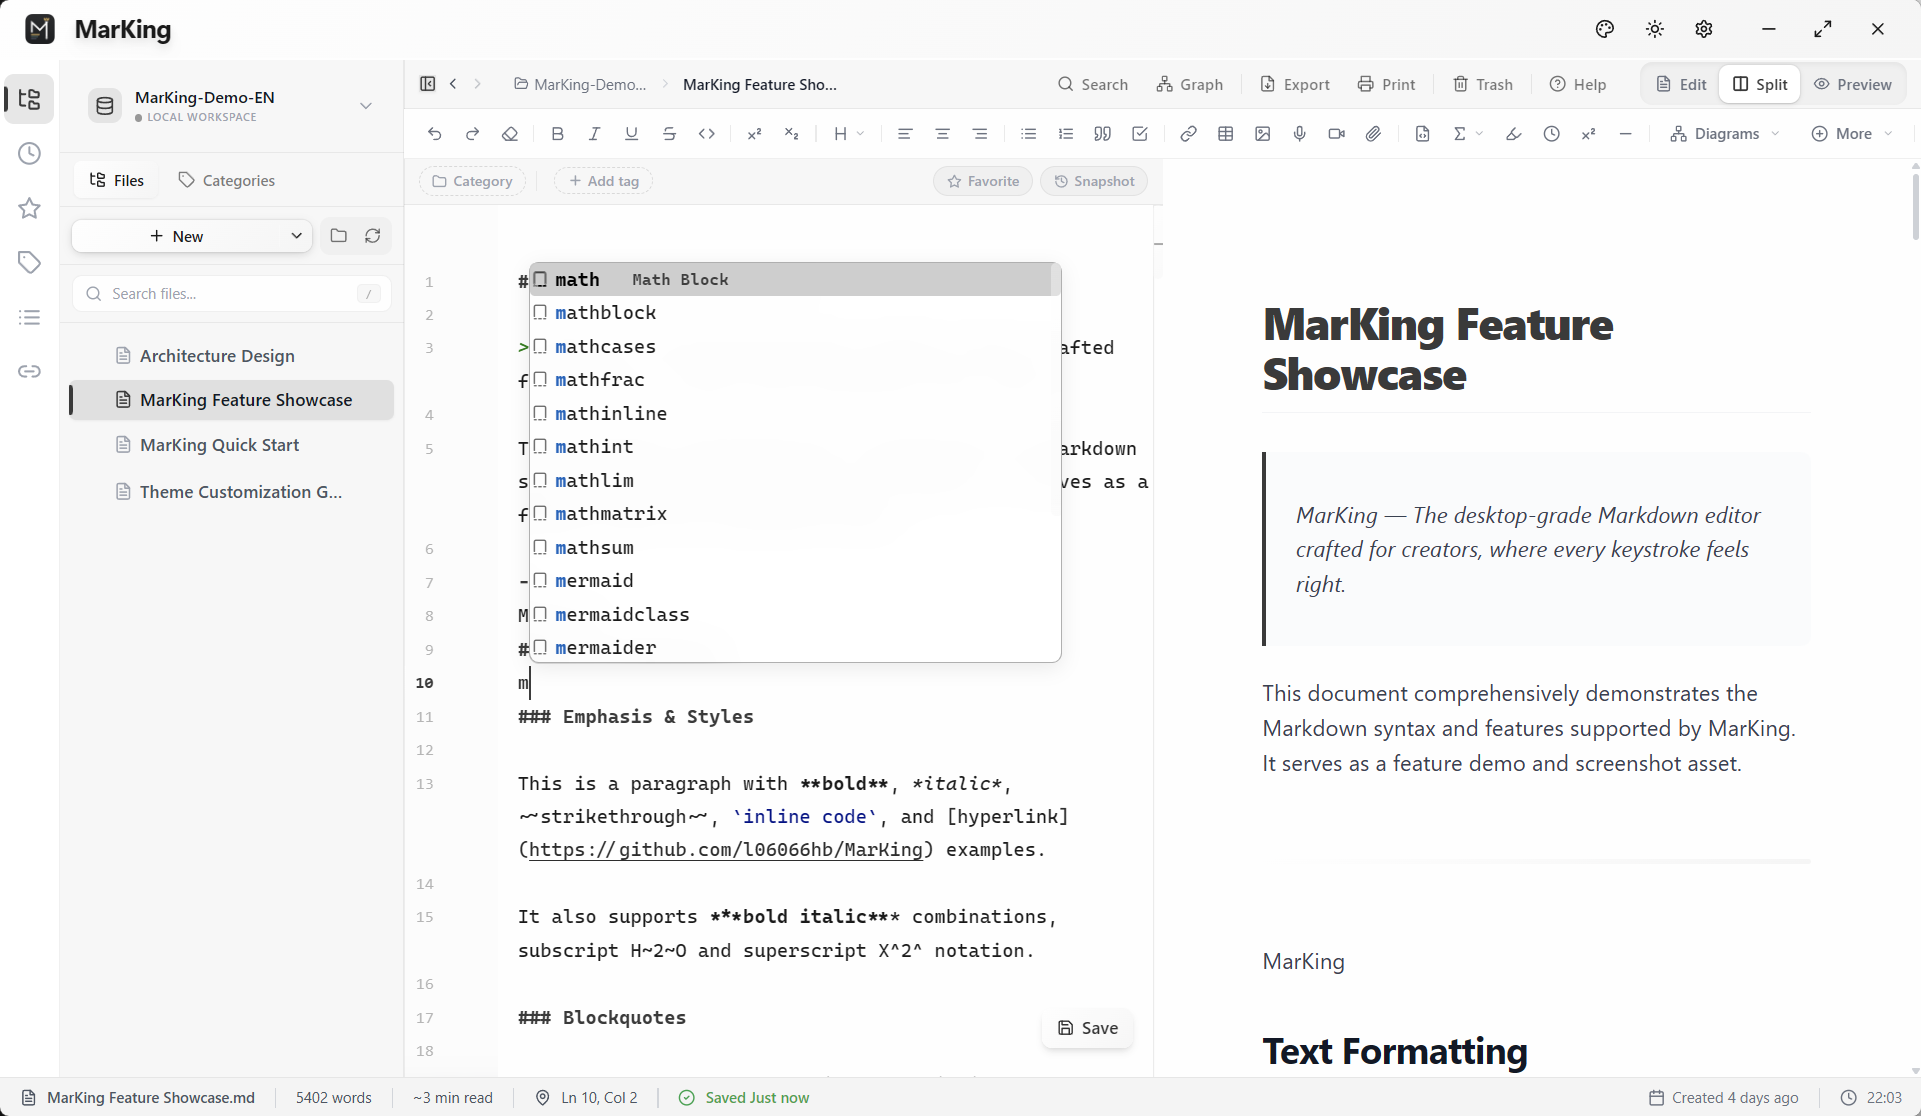Choose the mathfrac snippet suggestion
The height and width of the screenshot is (1116, 1921).
coord(795,380)
